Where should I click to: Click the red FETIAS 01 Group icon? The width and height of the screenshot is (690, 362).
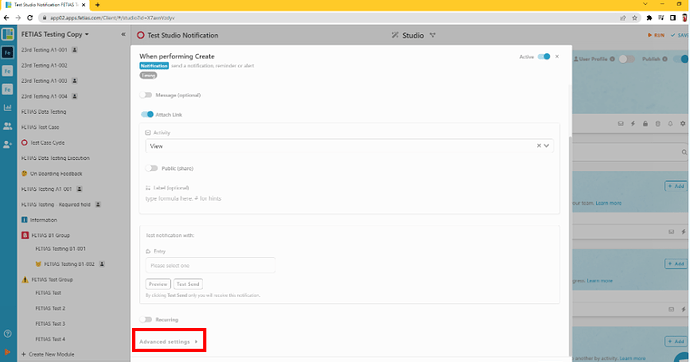[x=25, y=235]
